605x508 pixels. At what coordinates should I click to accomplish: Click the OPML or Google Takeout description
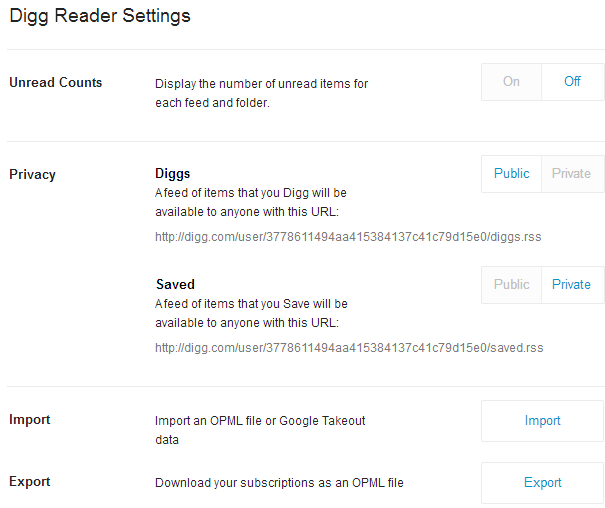point(260,430)
